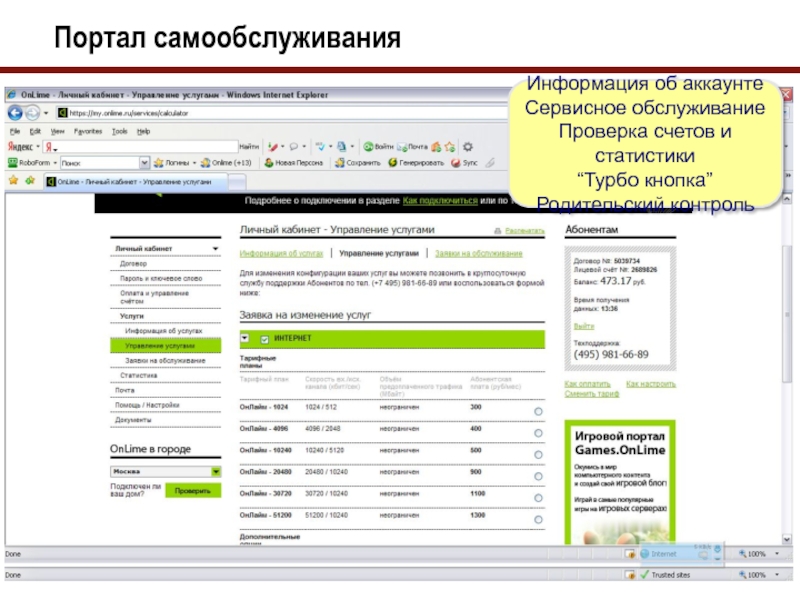Click Add to Favorites star-plus icon

[30, 180]
